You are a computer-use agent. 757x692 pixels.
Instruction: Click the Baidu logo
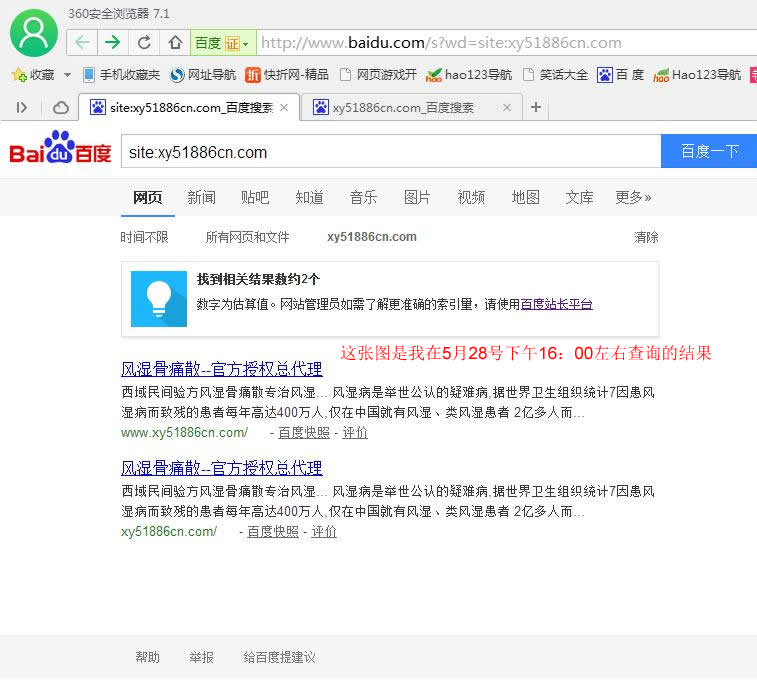(59, 151)
